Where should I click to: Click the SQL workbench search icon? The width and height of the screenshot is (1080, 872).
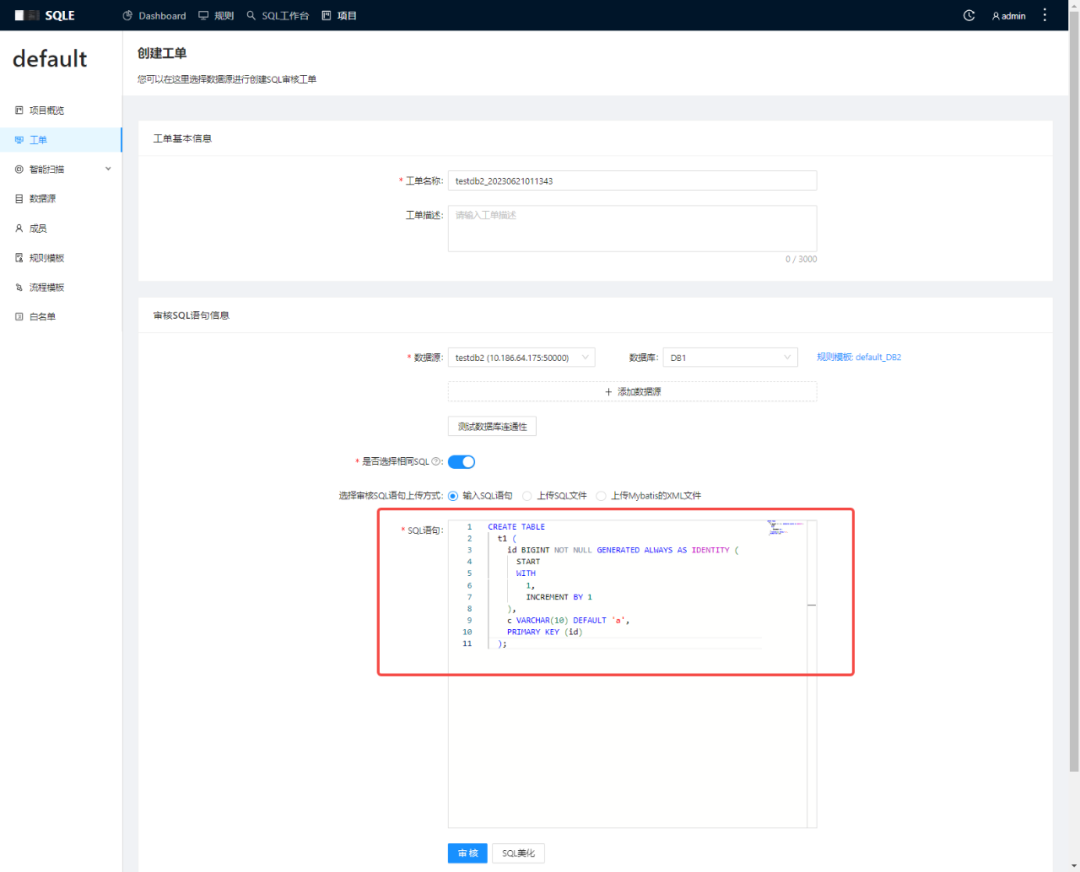coord(251,15)
